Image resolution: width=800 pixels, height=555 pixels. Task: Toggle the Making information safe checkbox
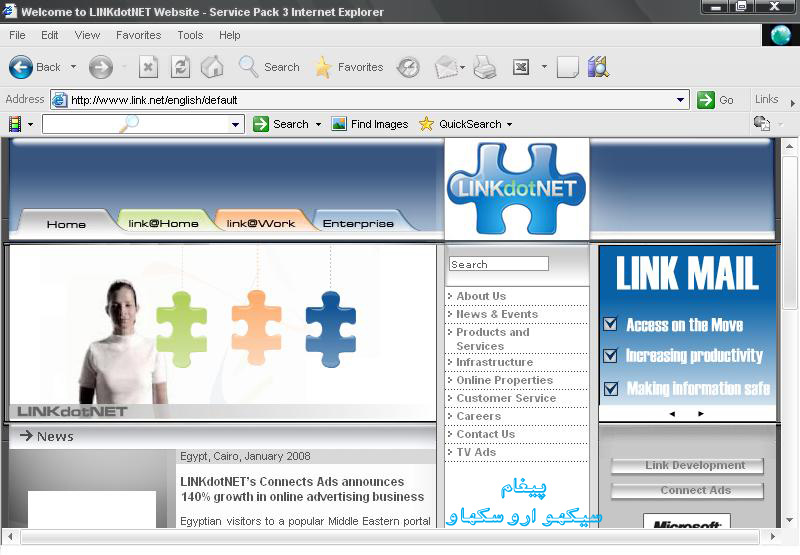[x=611, y=389]
